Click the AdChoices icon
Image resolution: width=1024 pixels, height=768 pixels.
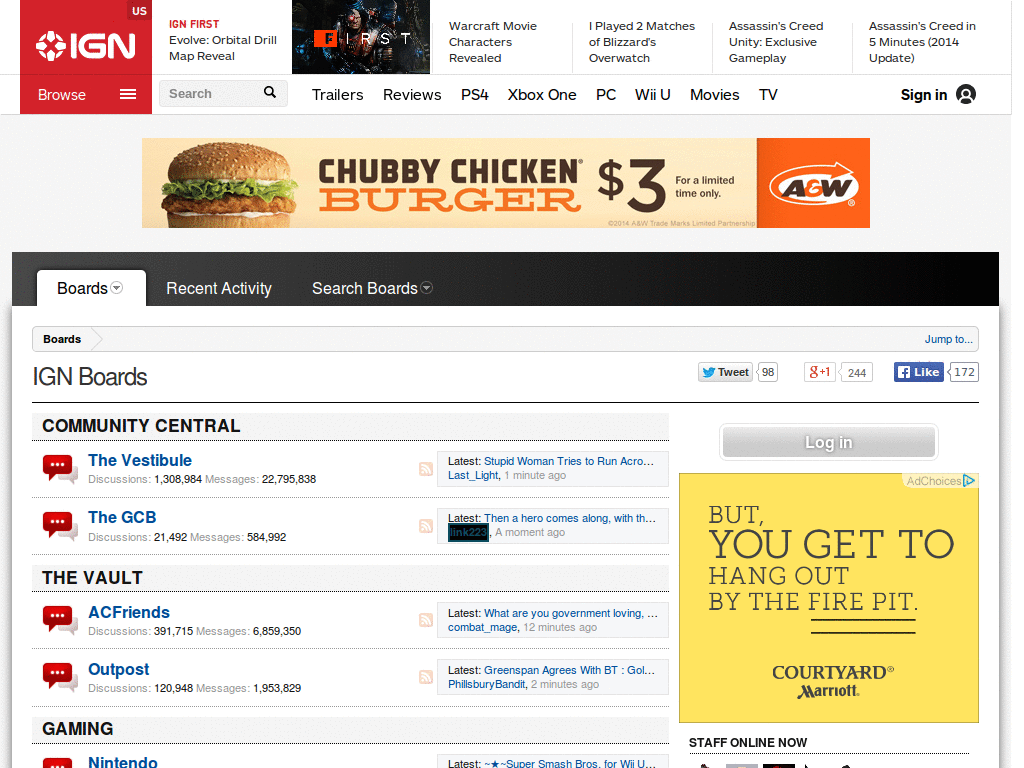969,481
